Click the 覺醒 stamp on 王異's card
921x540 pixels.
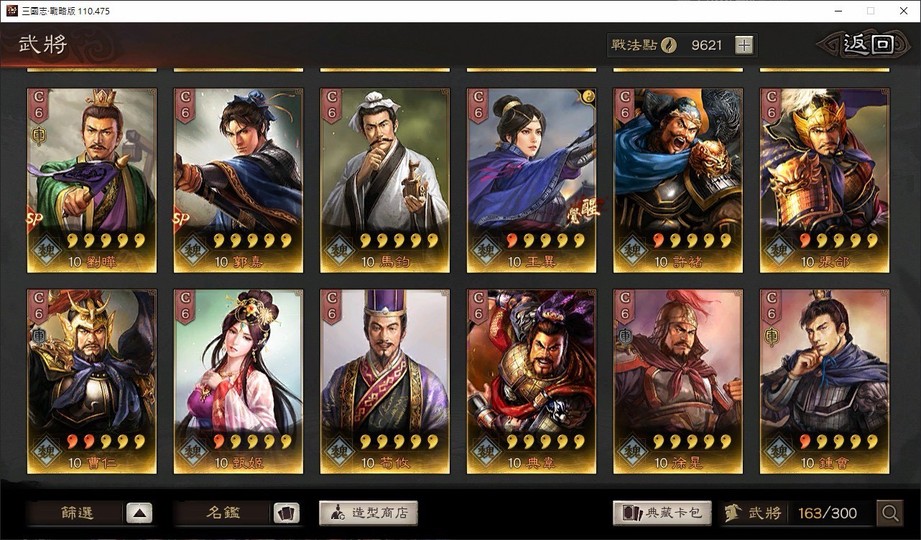tap(582, 212)
